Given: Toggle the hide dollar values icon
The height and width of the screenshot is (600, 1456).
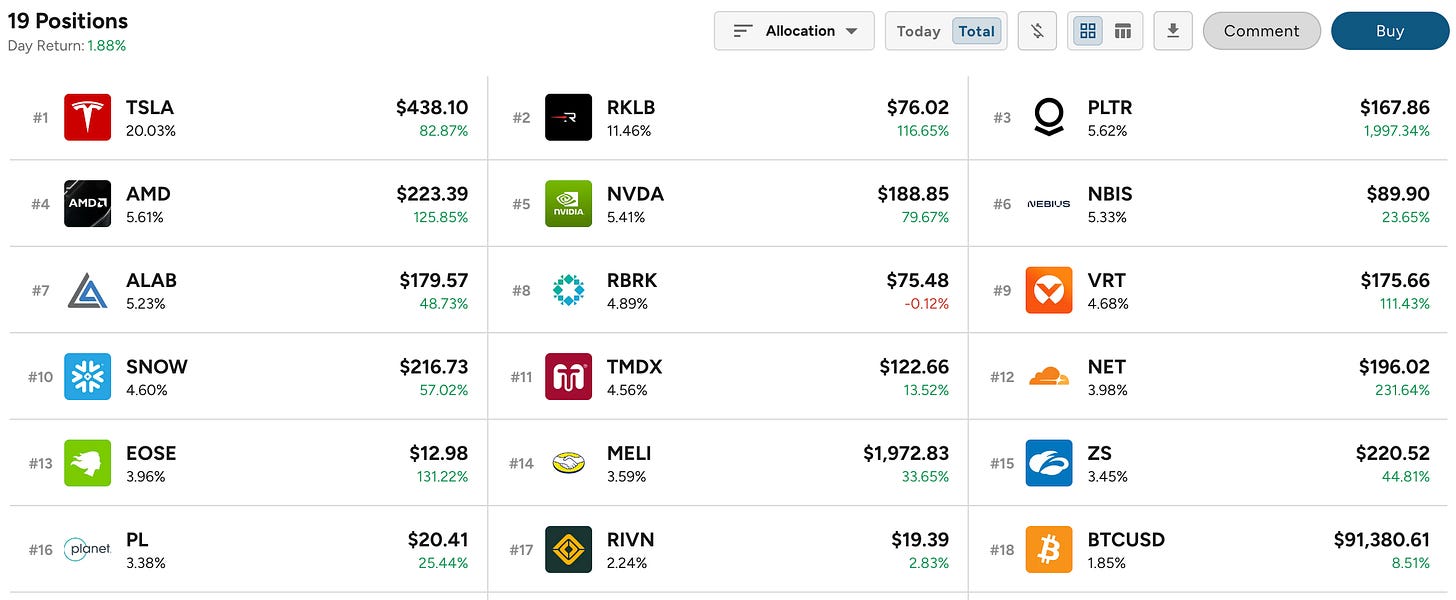Looking at the screenshot, I should [x=1038, y=31].
